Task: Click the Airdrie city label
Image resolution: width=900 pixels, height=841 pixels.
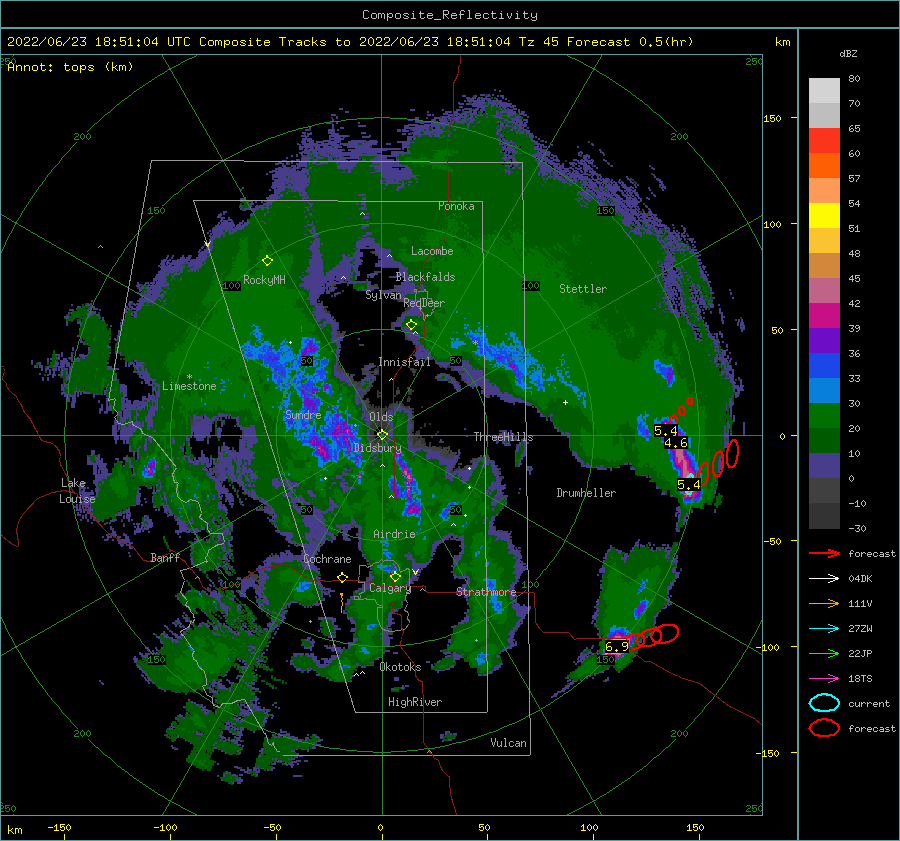Action: [394, 534]
